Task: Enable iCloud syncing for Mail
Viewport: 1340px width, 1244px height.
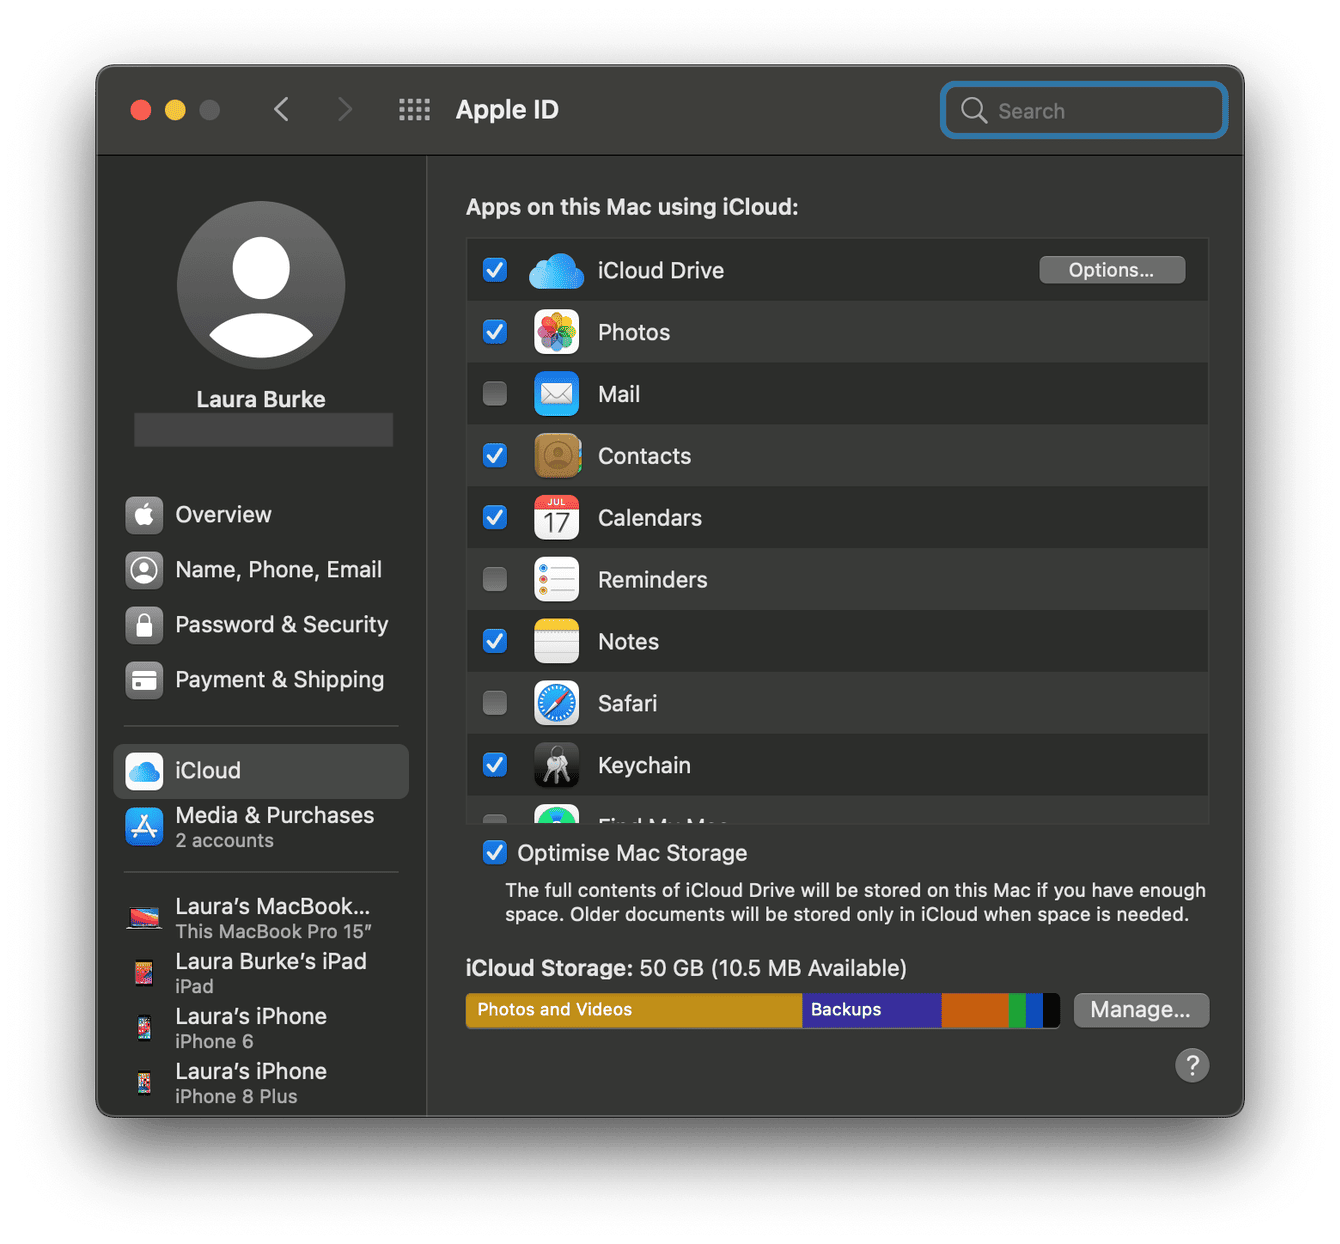Action: click(x=494, y=394)
